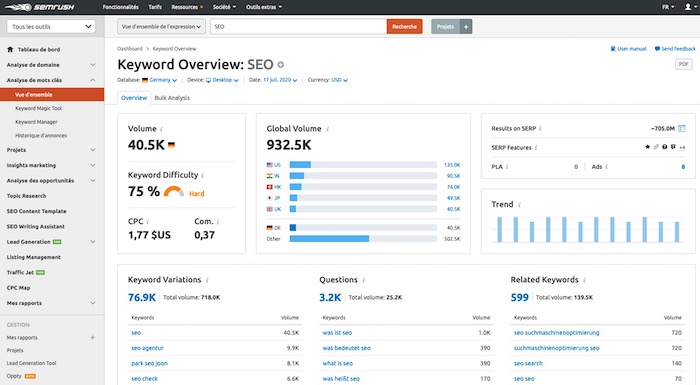This screenshot has height=385, width=700.
Task: Open the Dashboard breadcrumb link
Action: click(129, 49)
